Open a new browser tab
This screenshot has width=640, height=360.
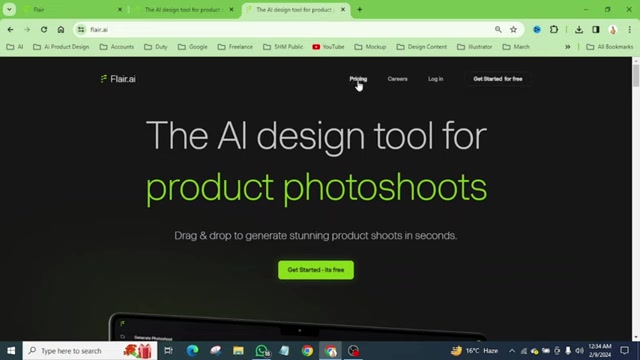[360, 9]
